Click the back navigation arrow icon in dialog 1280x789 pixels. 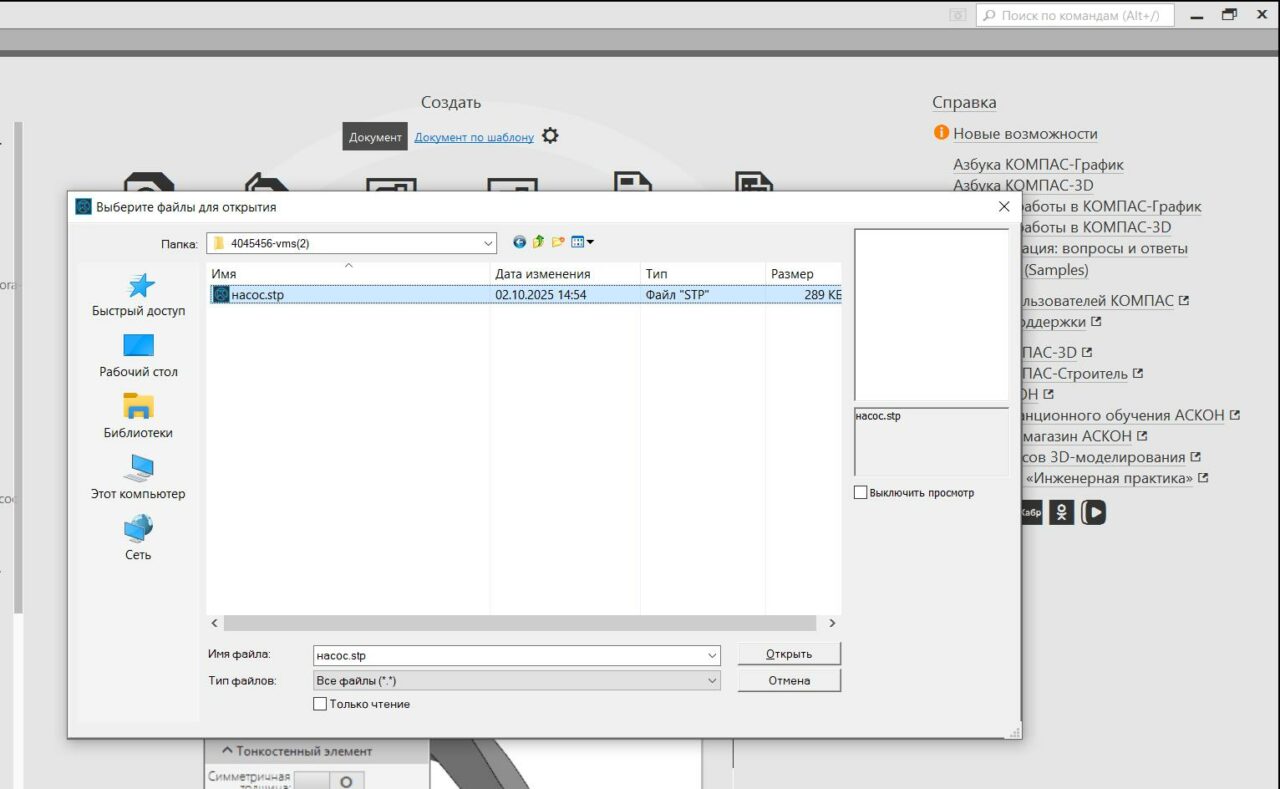tap(519, 242)
